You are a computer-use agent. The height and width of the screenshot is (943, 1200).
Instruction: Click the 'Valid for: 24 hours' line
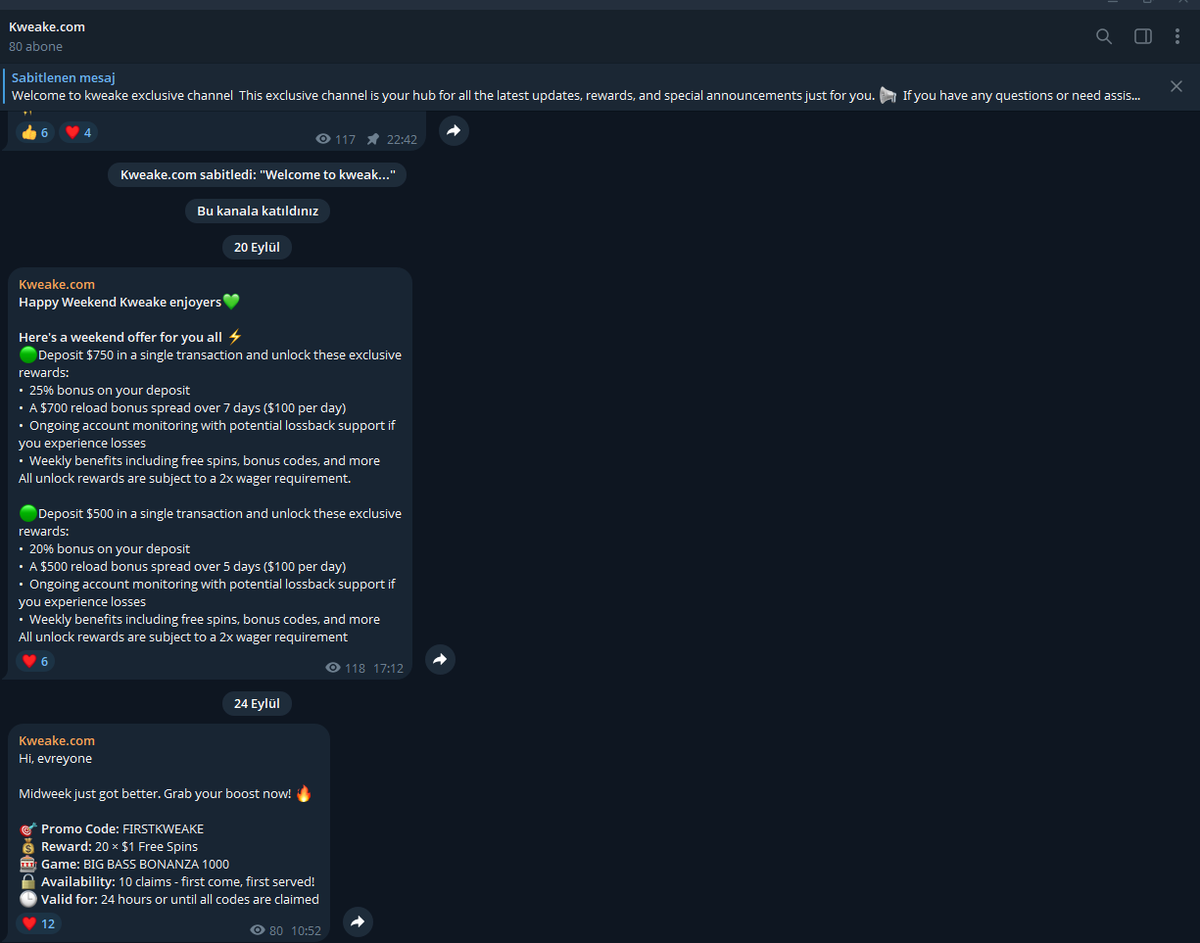coord(169,899)
